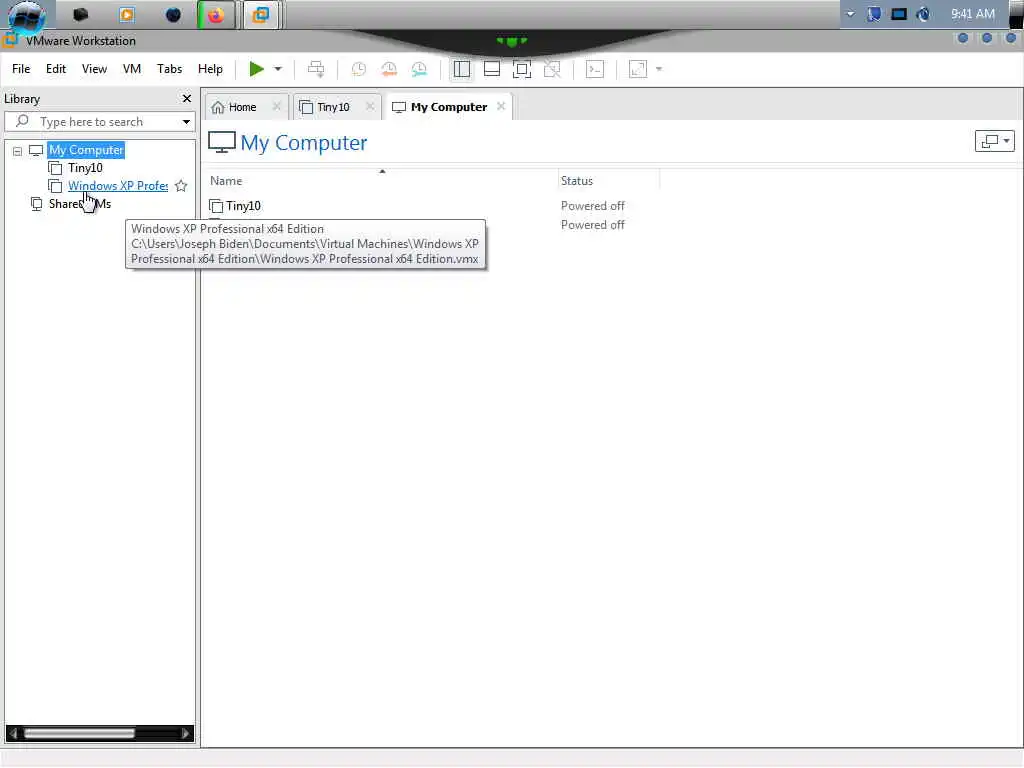Open the snapshot manager icon

tap(419, 69)
